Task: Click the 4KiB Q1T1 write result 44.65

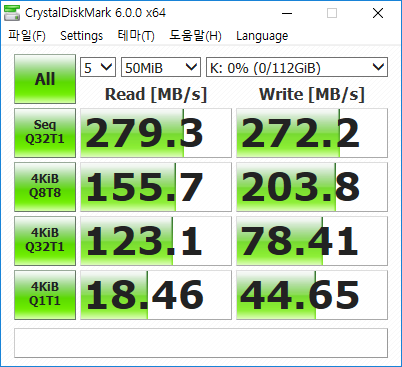Action: coord(312,295)
